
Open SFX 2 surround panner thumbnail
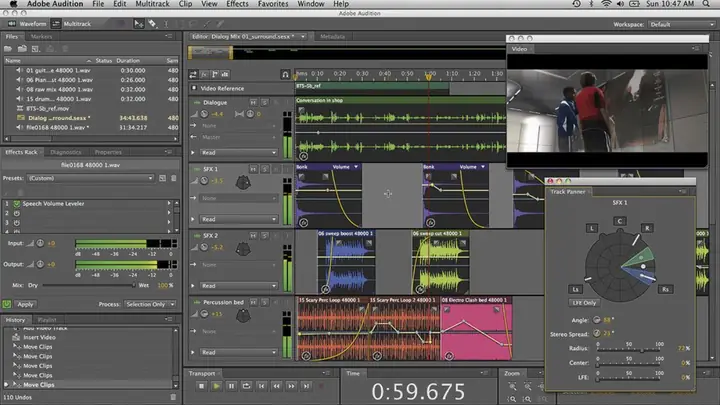pyautogui.click(x=243, y=249)
